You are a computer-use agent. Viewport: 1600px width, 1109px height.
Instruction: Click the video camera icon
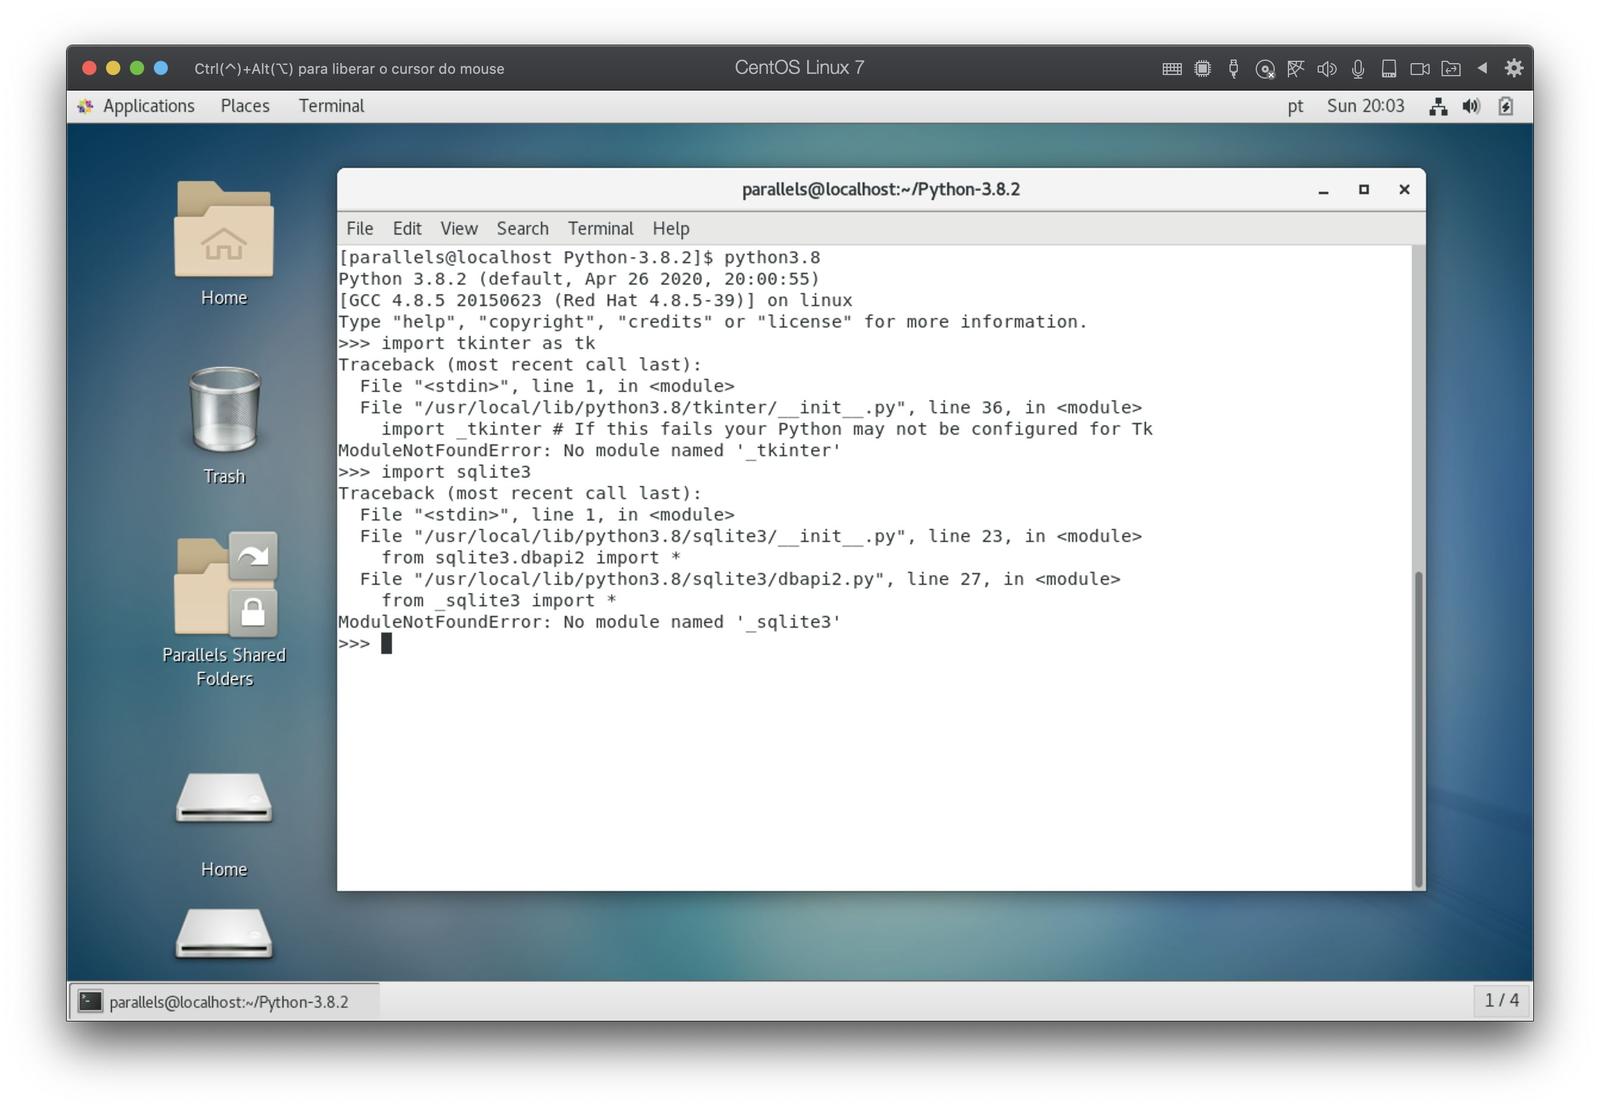click(1420, 69)
